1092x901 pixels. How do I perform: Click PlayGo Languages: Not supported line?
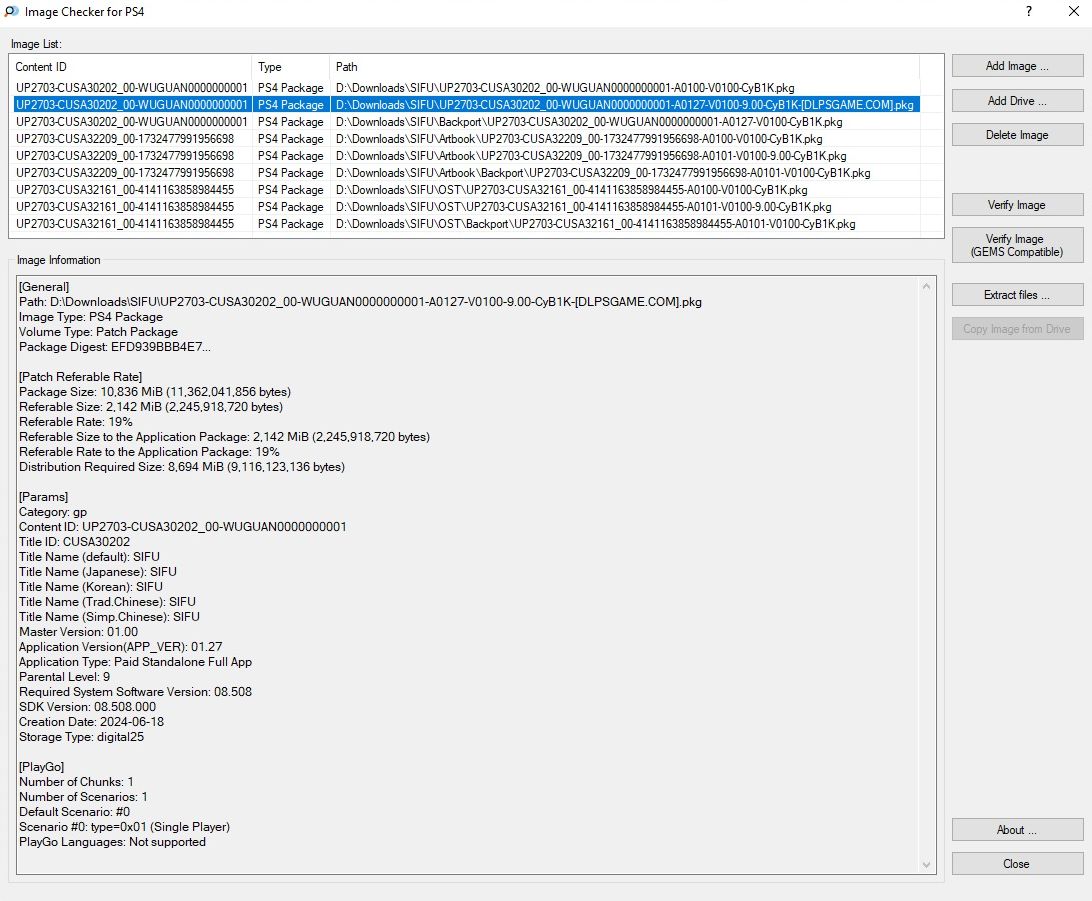112,842
